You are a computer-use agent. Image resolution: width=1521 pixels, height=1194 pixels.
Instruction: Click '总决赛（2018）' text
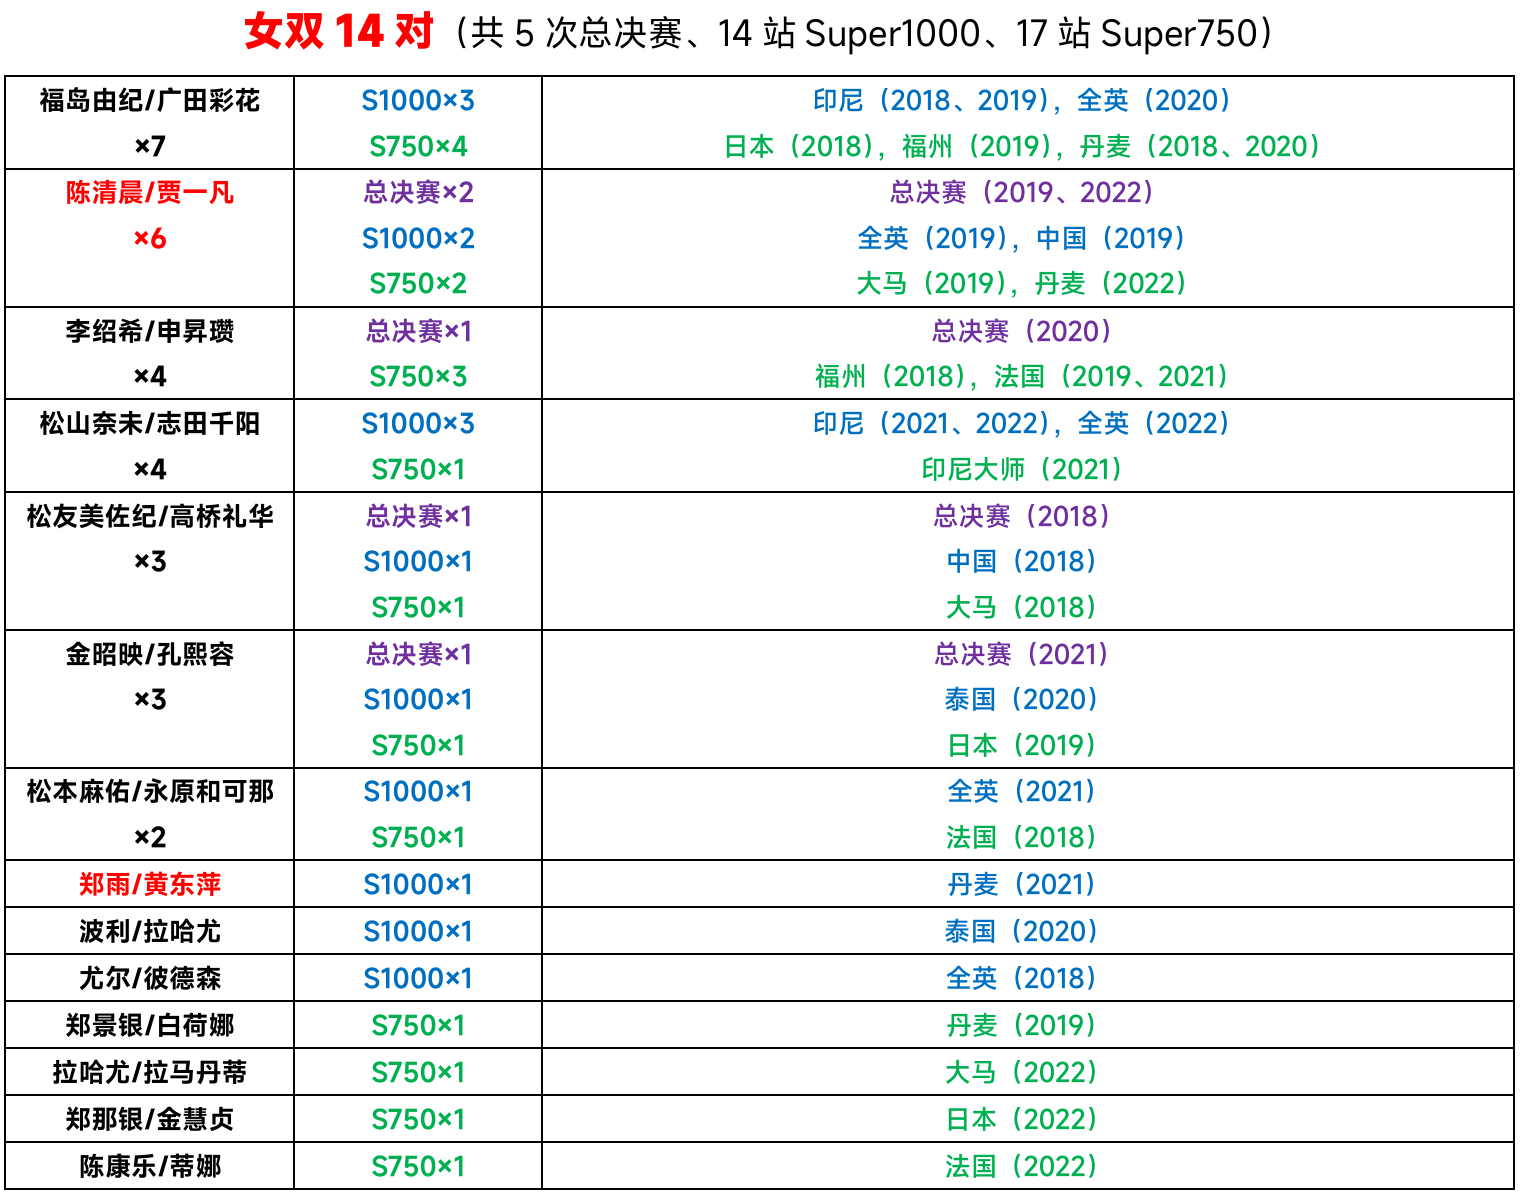click(1022, 516)
